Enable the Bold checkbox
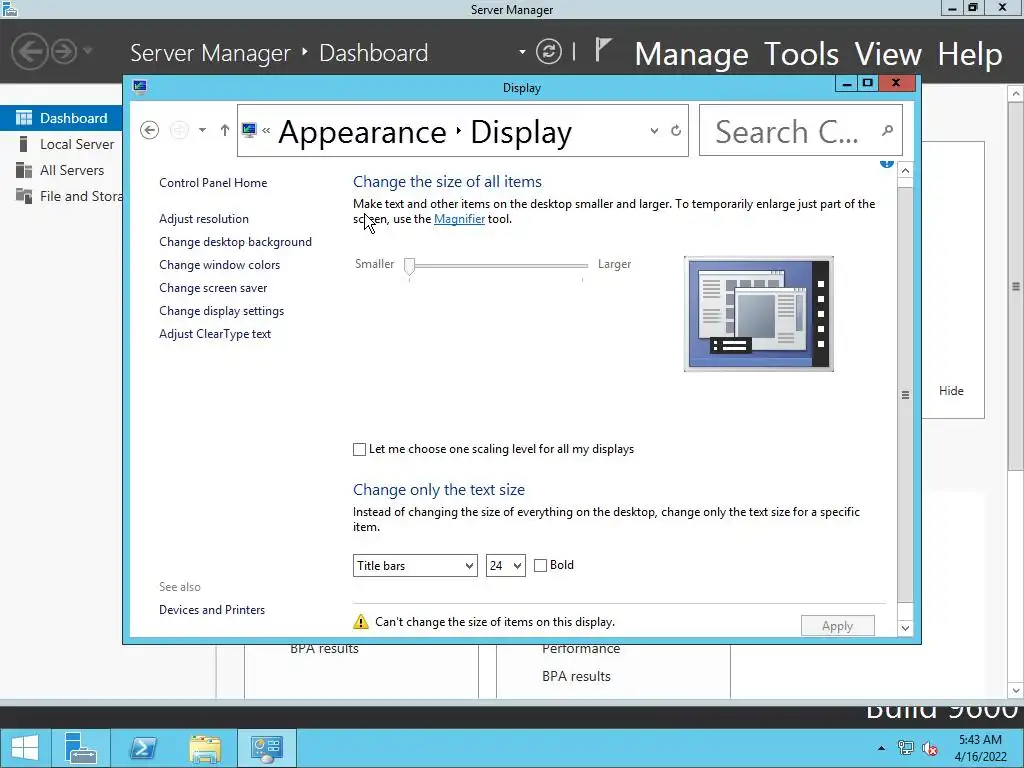The width and height of the screenshot is (1024, 768). 540,566
